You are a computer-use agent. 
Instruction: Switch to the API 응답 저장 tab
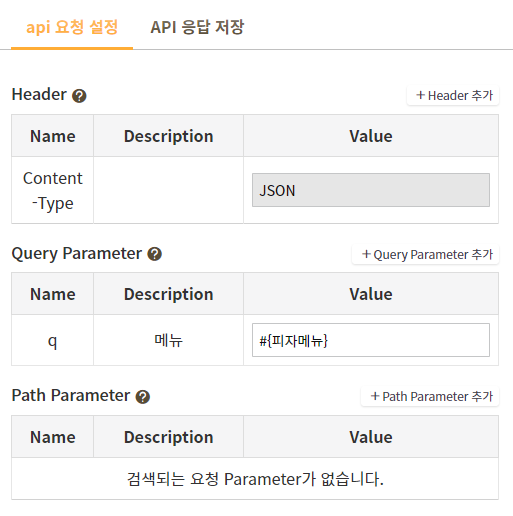[197, 27]
